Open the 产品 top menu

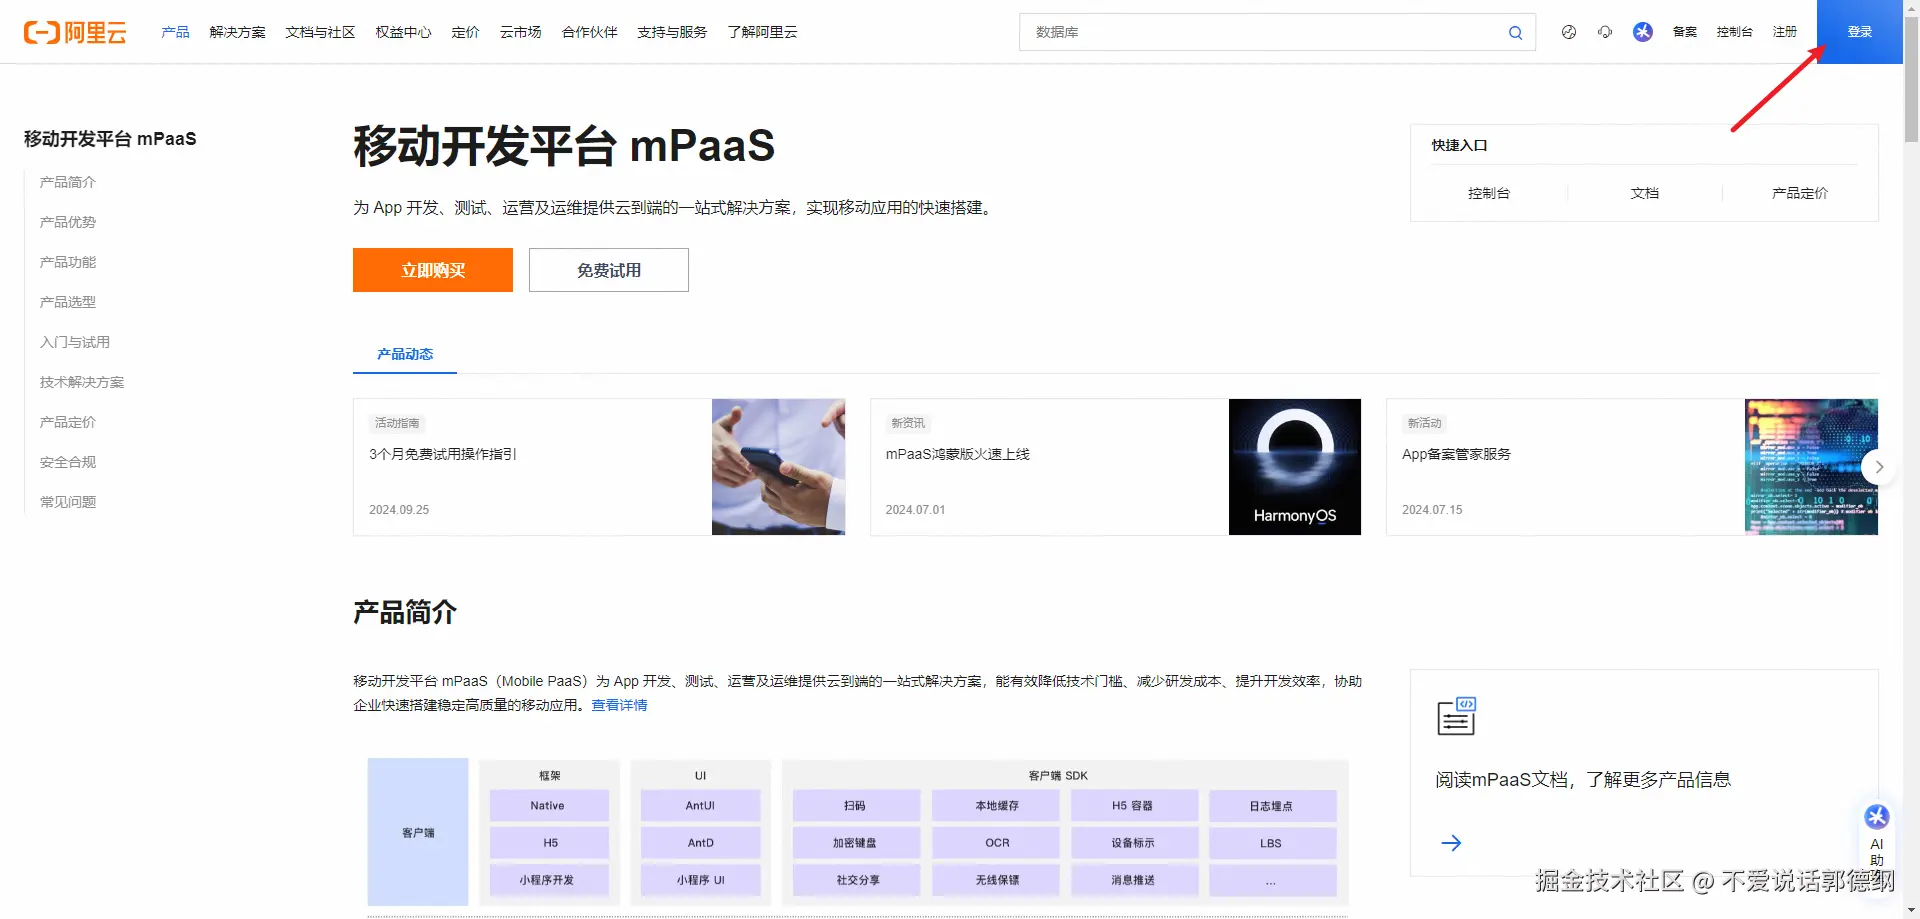click(175, 32)
